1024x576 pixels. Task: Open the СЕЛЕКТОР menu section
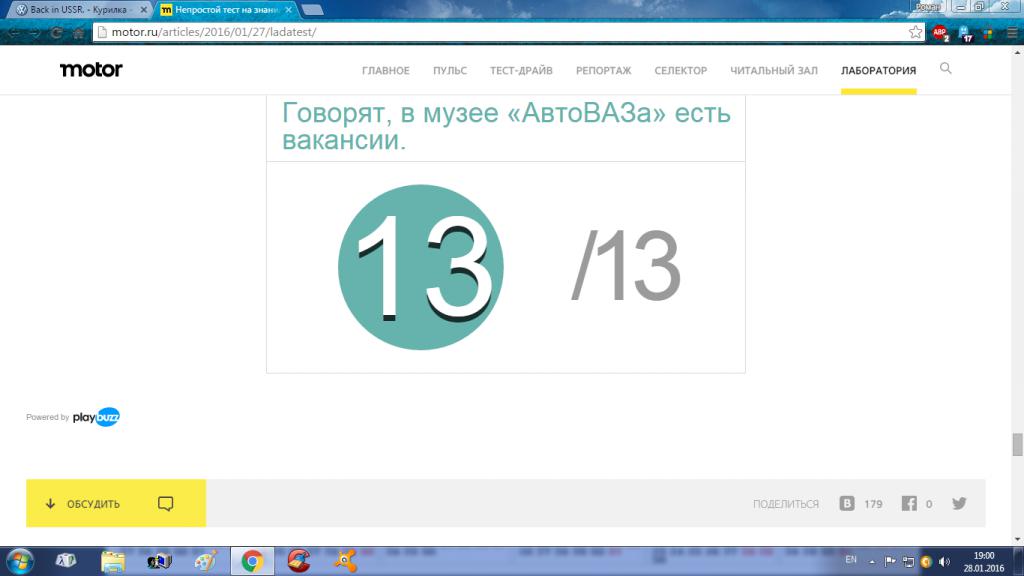coord(680,71)
